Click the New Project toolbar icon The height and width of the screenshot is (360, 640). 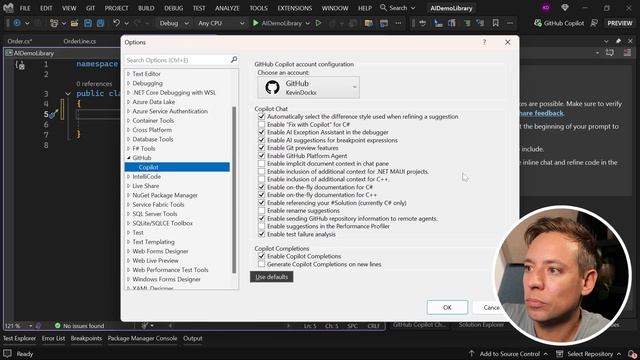pyautogui.click(x=54, y=23)
